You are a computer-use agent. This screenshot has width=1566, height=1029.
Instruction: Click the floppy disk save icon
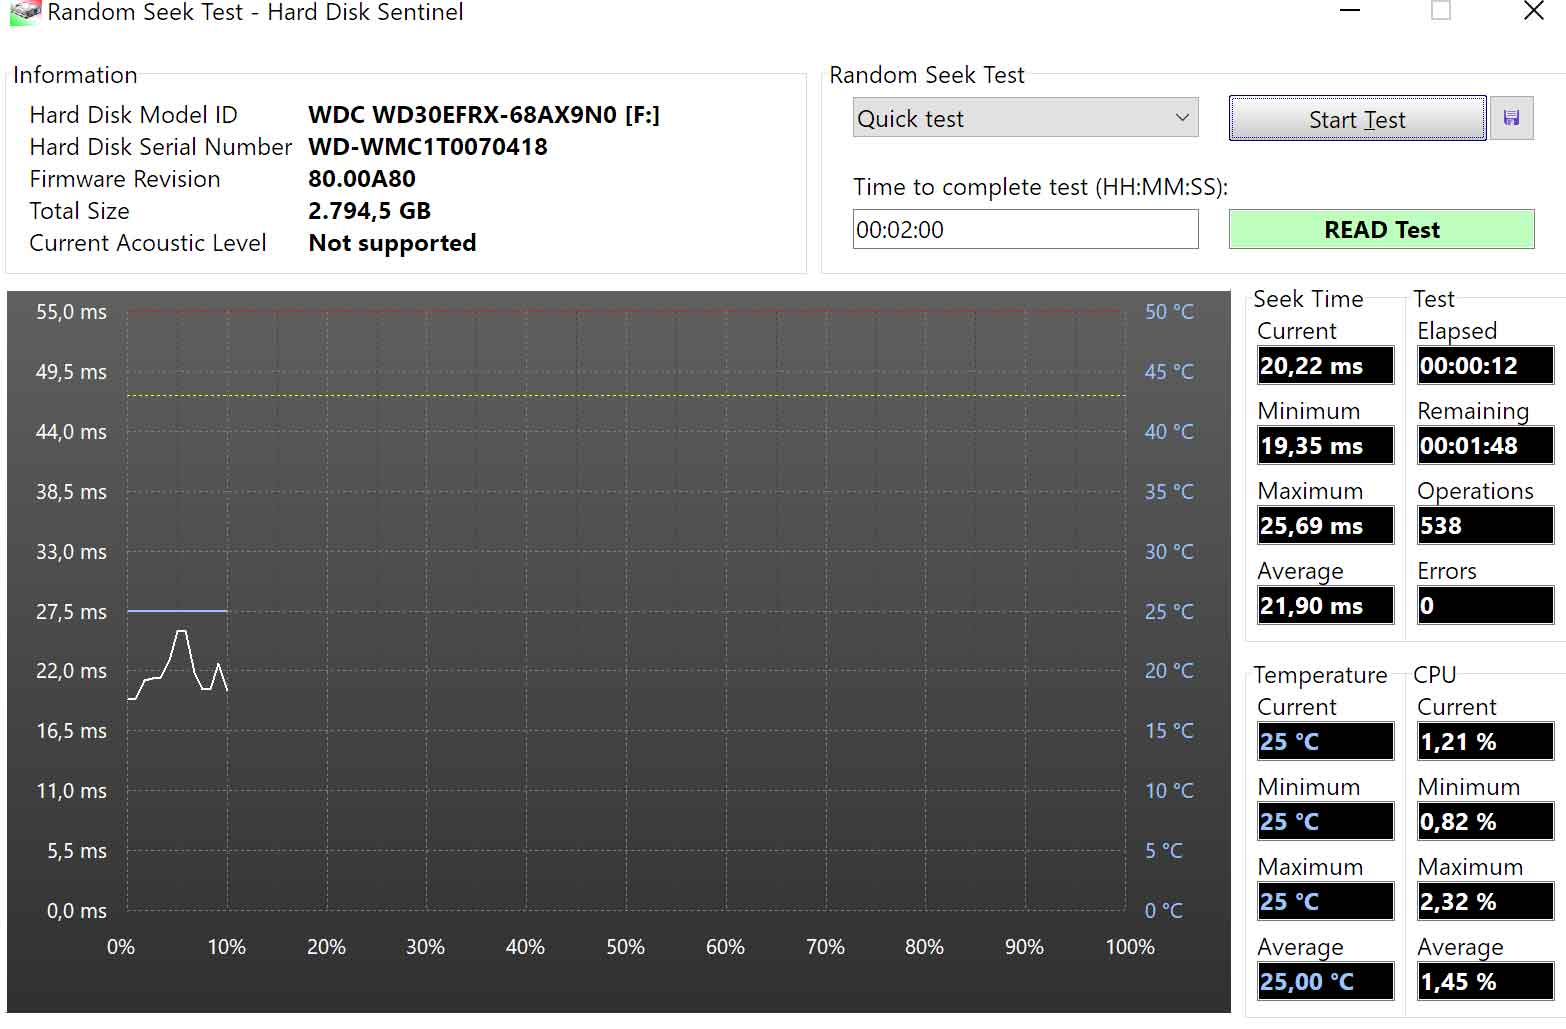tap(1511, 119)
